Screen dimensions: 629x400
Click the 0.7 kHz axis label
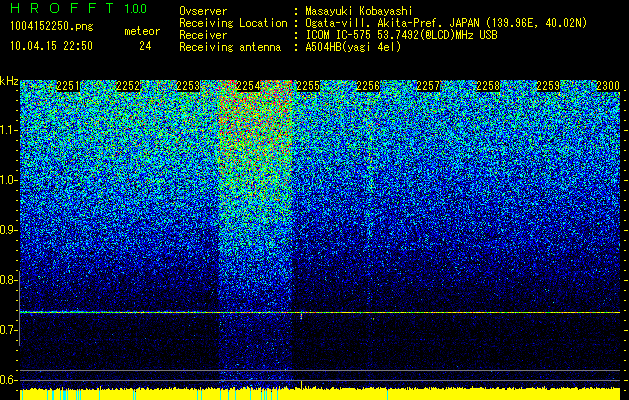[x=8, y=330]
